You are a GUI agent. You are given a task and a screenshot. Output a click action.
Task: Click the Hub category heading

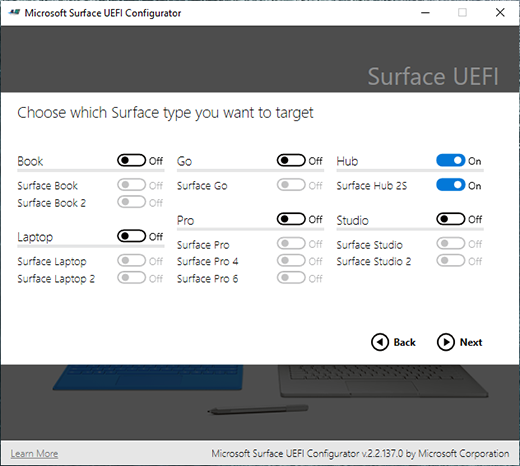coord(347,161)
